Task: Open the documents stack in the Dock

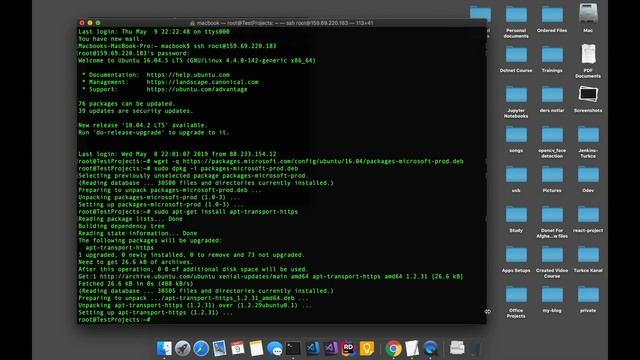Action: [x=457, y=348]
